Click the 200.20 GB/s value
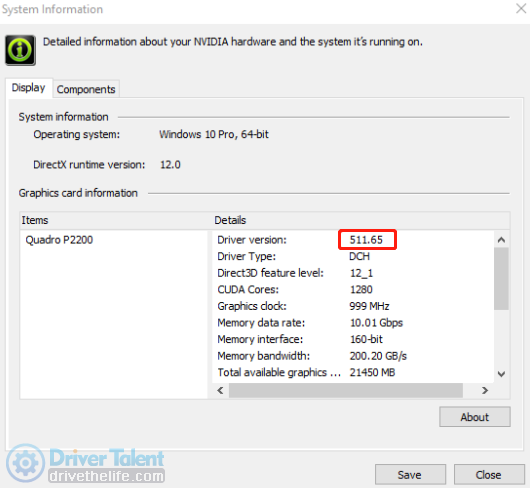The width and height of the screenshot is (530, 488). 378,356
